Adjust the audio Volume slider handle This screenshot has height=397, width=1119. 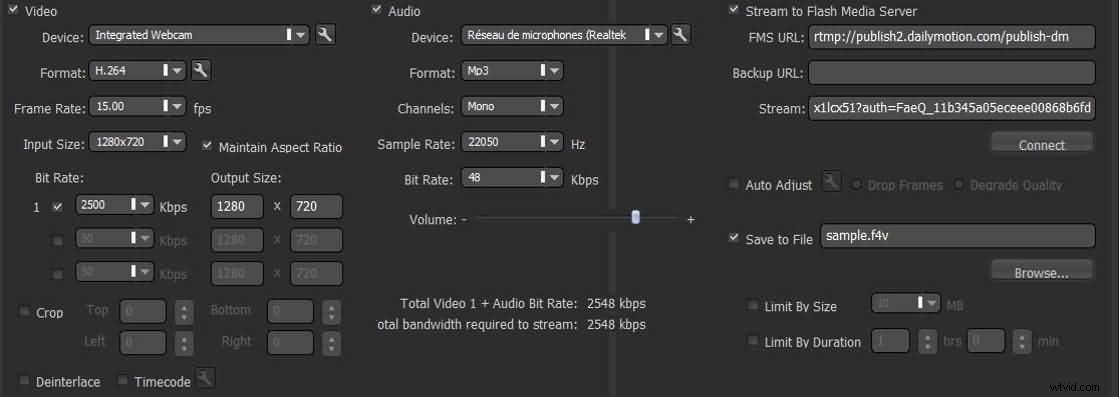(635, 218)
